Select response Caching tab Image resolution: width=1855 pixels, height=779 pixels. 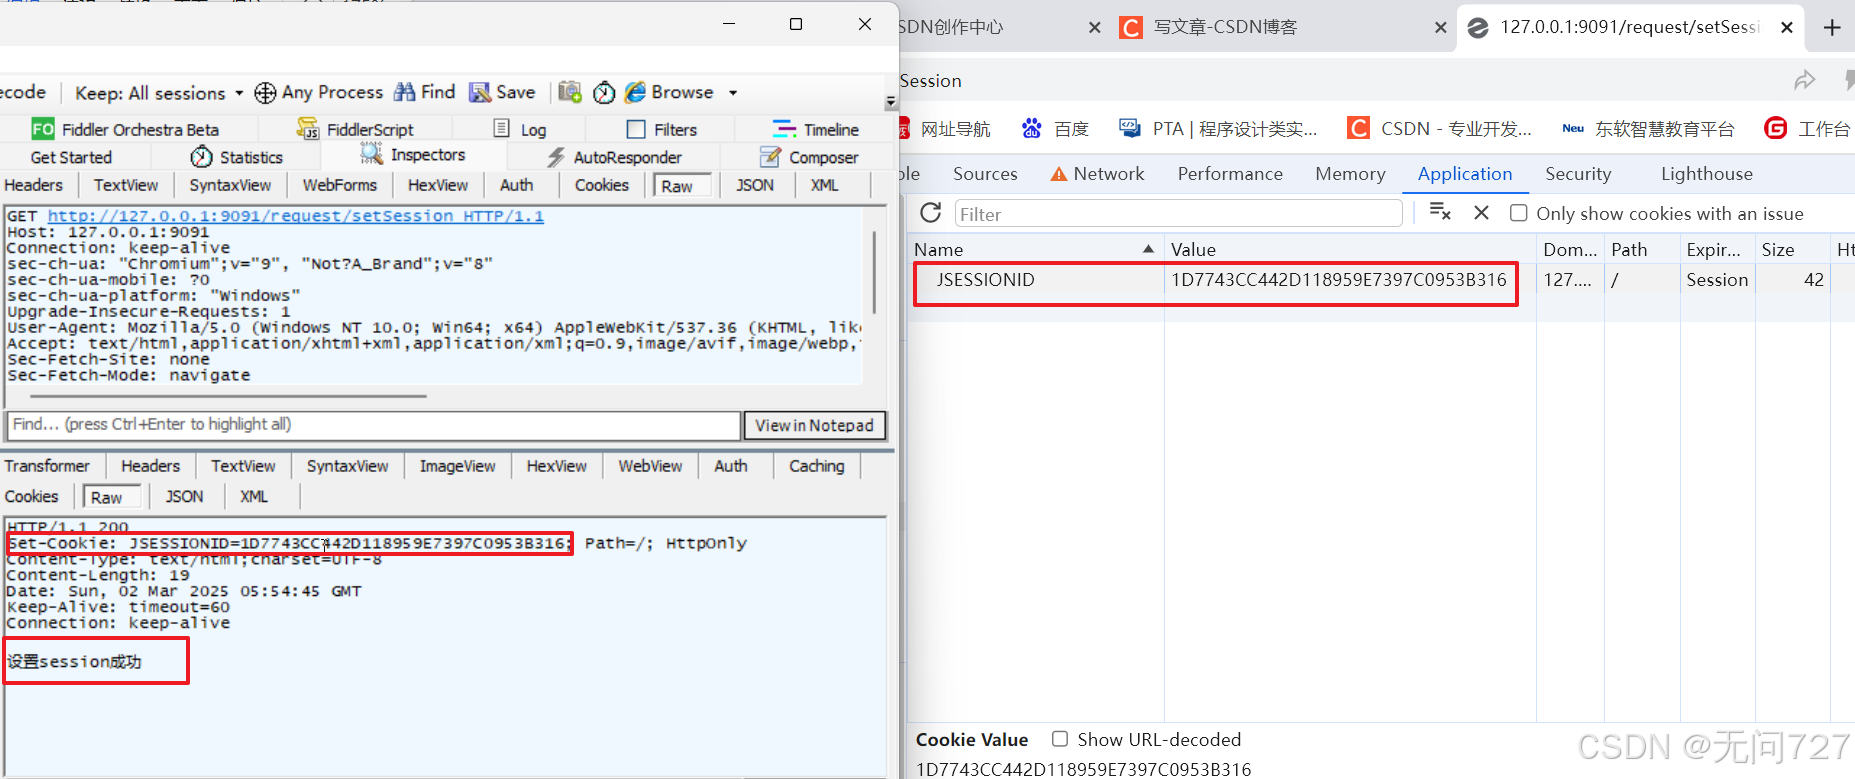[817, 466]
